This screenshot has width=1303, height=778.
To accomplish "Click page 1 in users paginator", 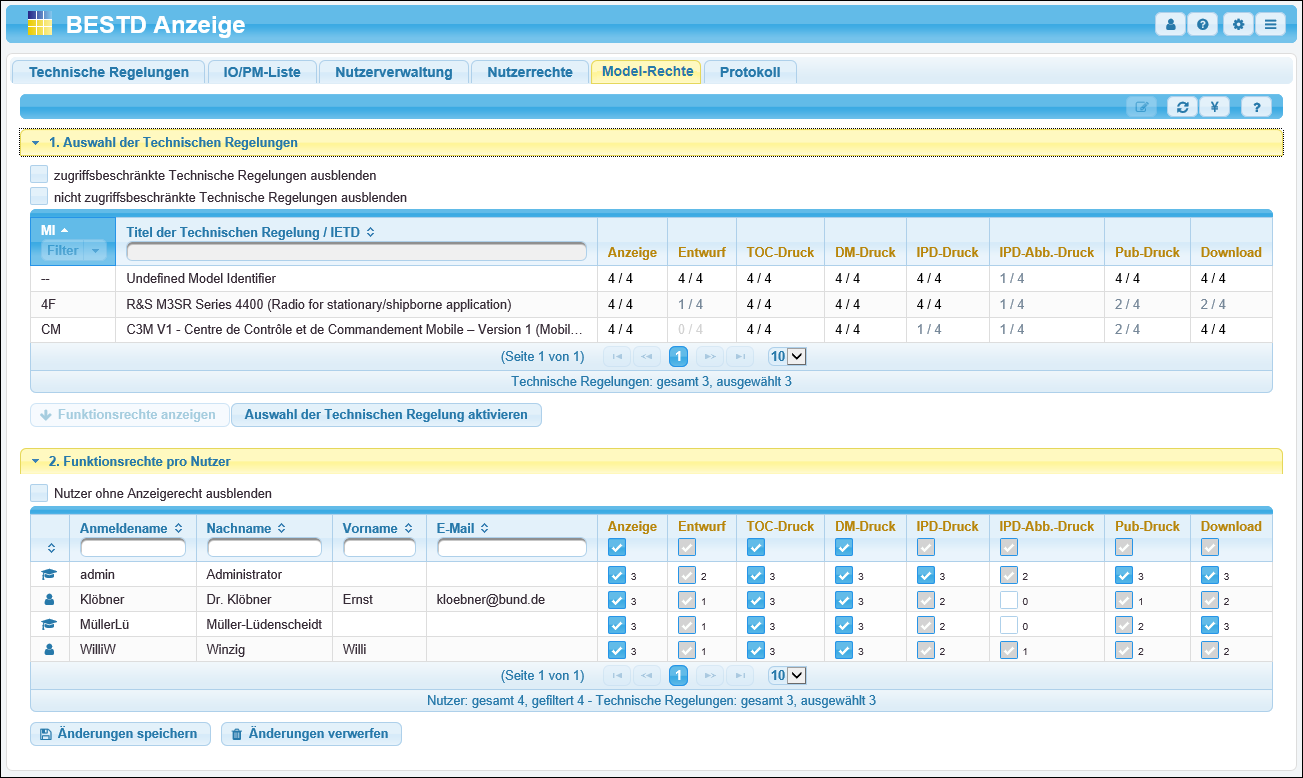I will coord(678,675).
